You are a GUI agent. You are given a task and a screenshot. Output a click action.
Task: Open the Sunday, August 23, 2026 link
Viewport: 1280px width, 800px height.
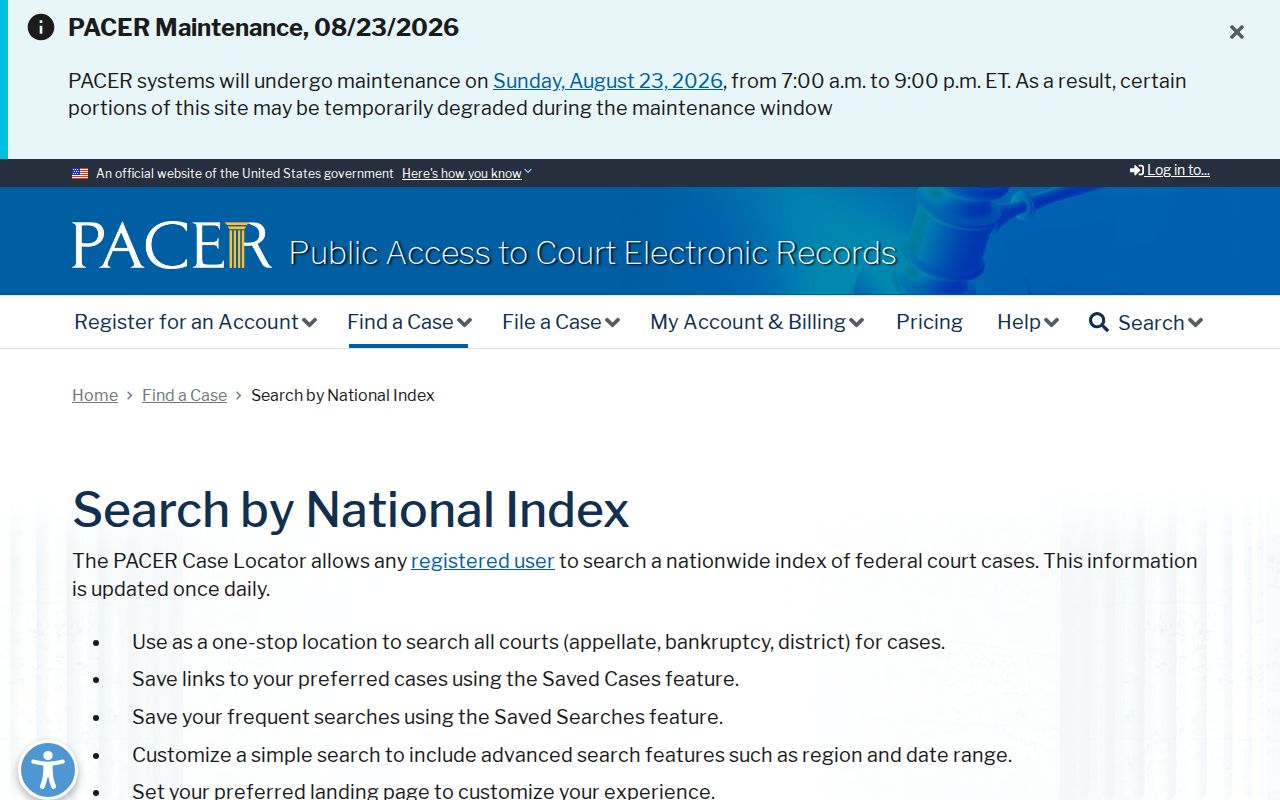(x=608, y=81)
